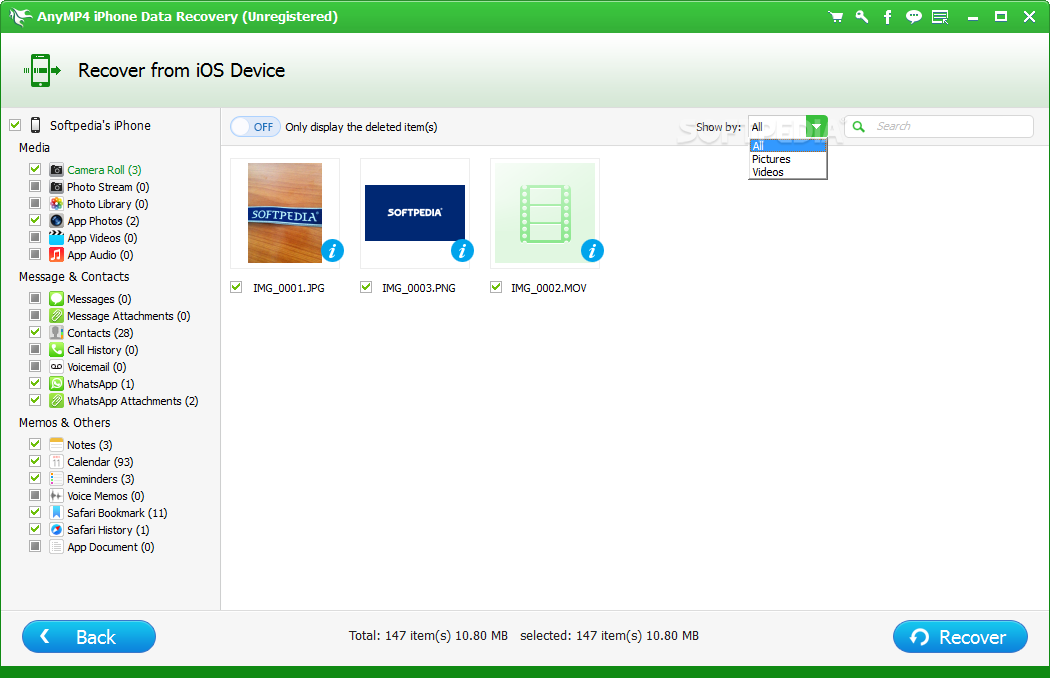This screenshot has width=1050, height=678.
Task: Select Safari Bookmark (11) in sidebar
Action: [117, 513]
